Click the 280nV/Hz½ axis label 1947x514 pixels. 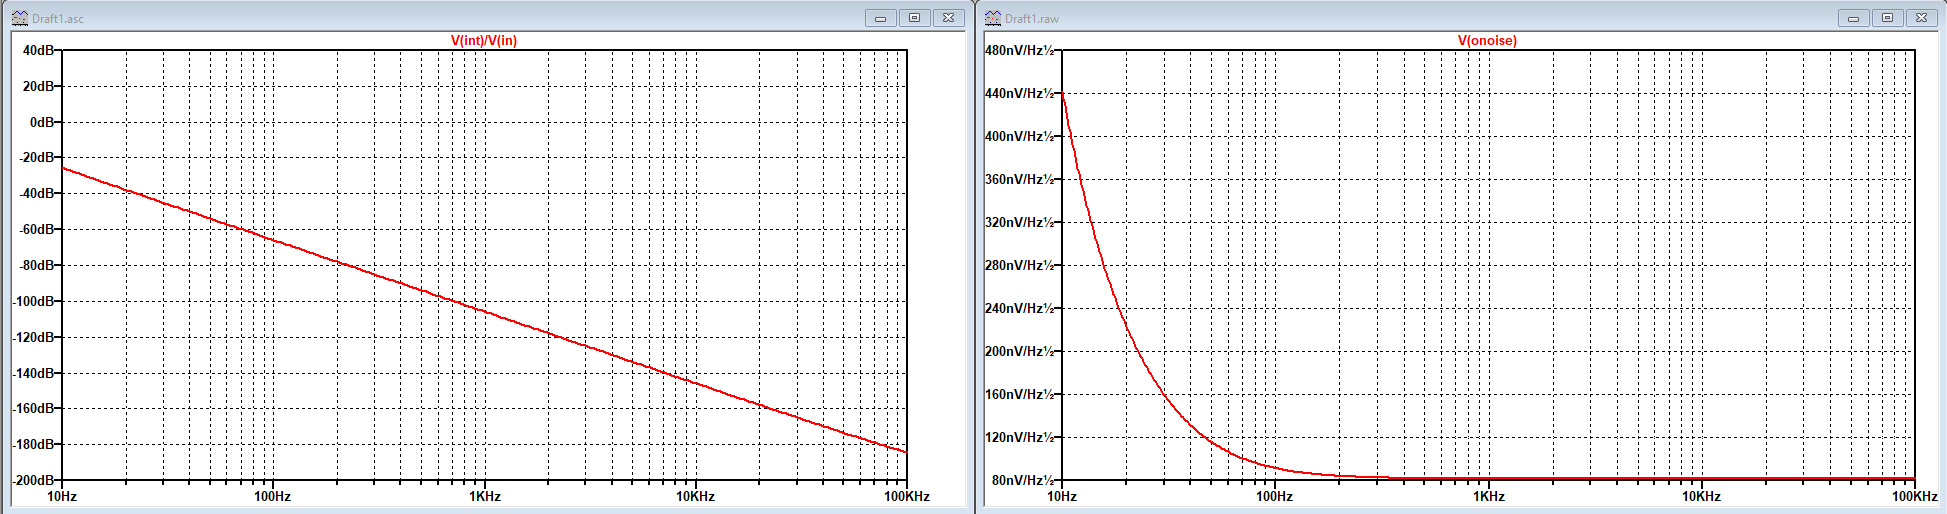tap(1019, 265)
